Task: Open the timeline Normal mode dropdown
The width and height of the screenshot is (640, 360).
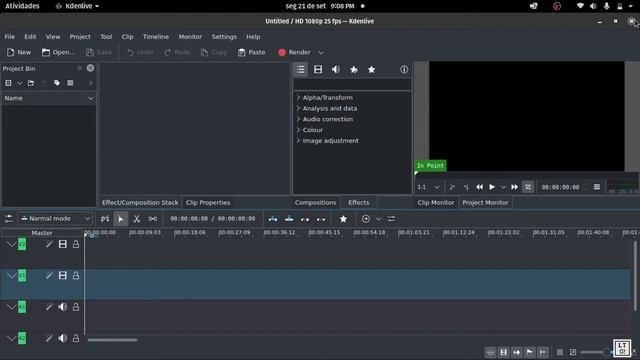Action: tap(56, 219)
